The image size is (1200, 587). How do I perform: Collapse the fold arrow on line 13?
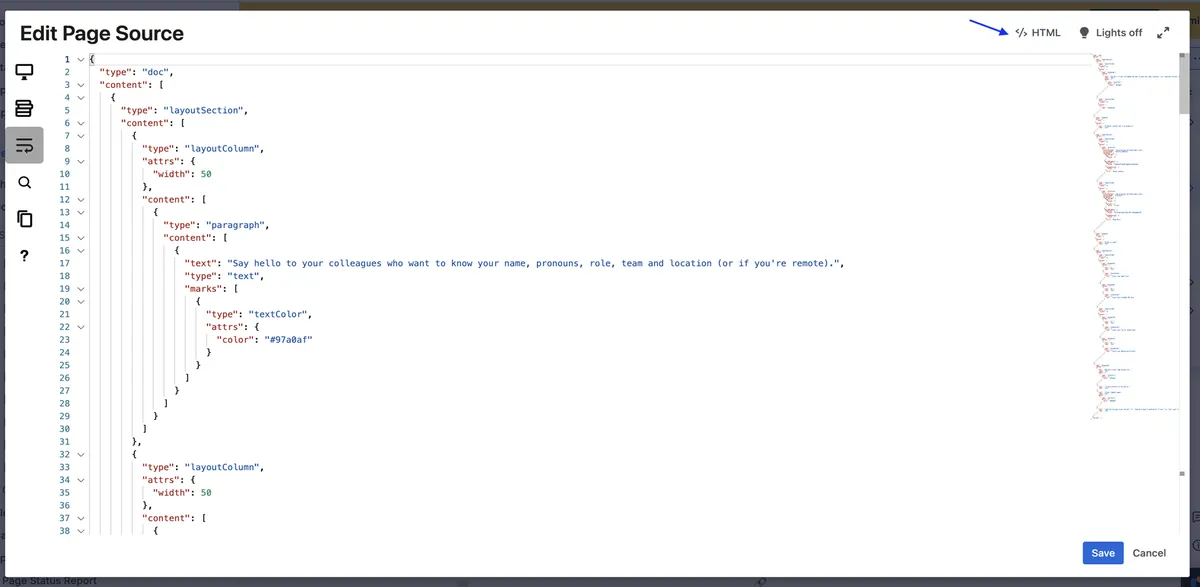point(80,212)
